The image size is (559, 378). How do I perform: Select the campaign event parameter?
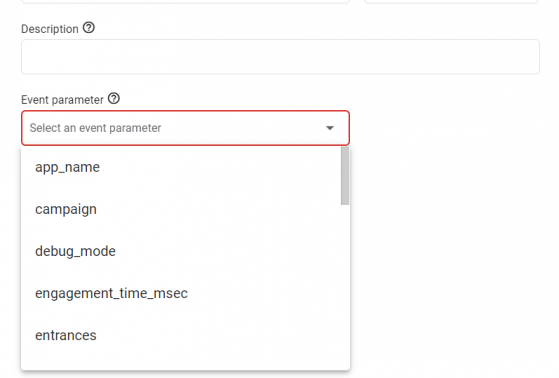tap(181, 209)
